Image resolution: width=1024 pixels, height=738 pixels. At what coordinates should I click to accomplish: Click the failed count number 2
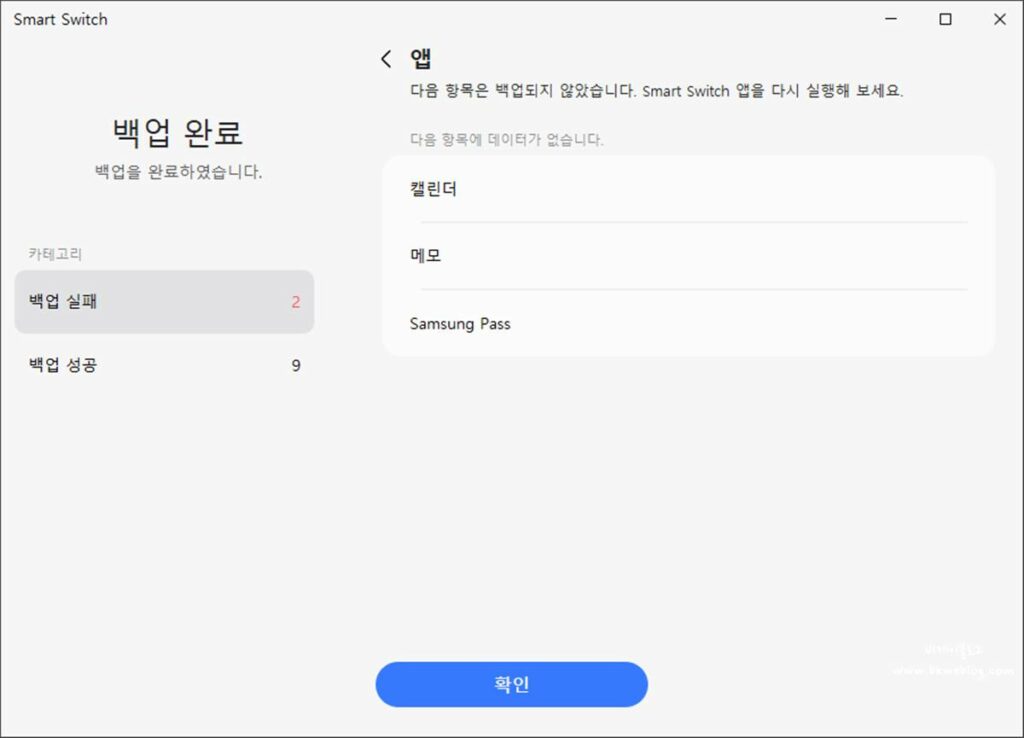point(296,302)
